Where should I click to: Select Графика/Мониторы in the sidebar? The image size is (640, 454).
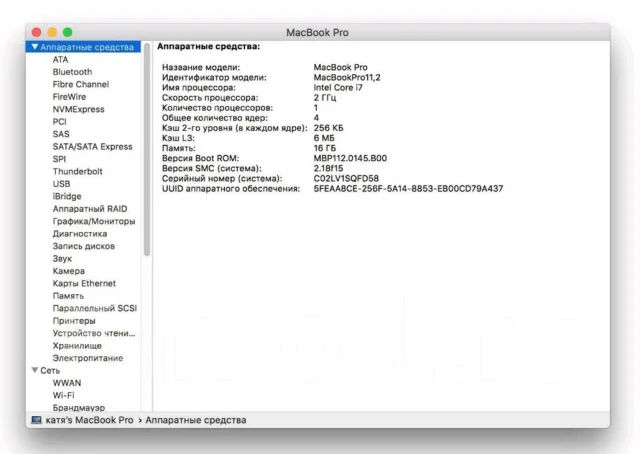click(x=94, y=221)
